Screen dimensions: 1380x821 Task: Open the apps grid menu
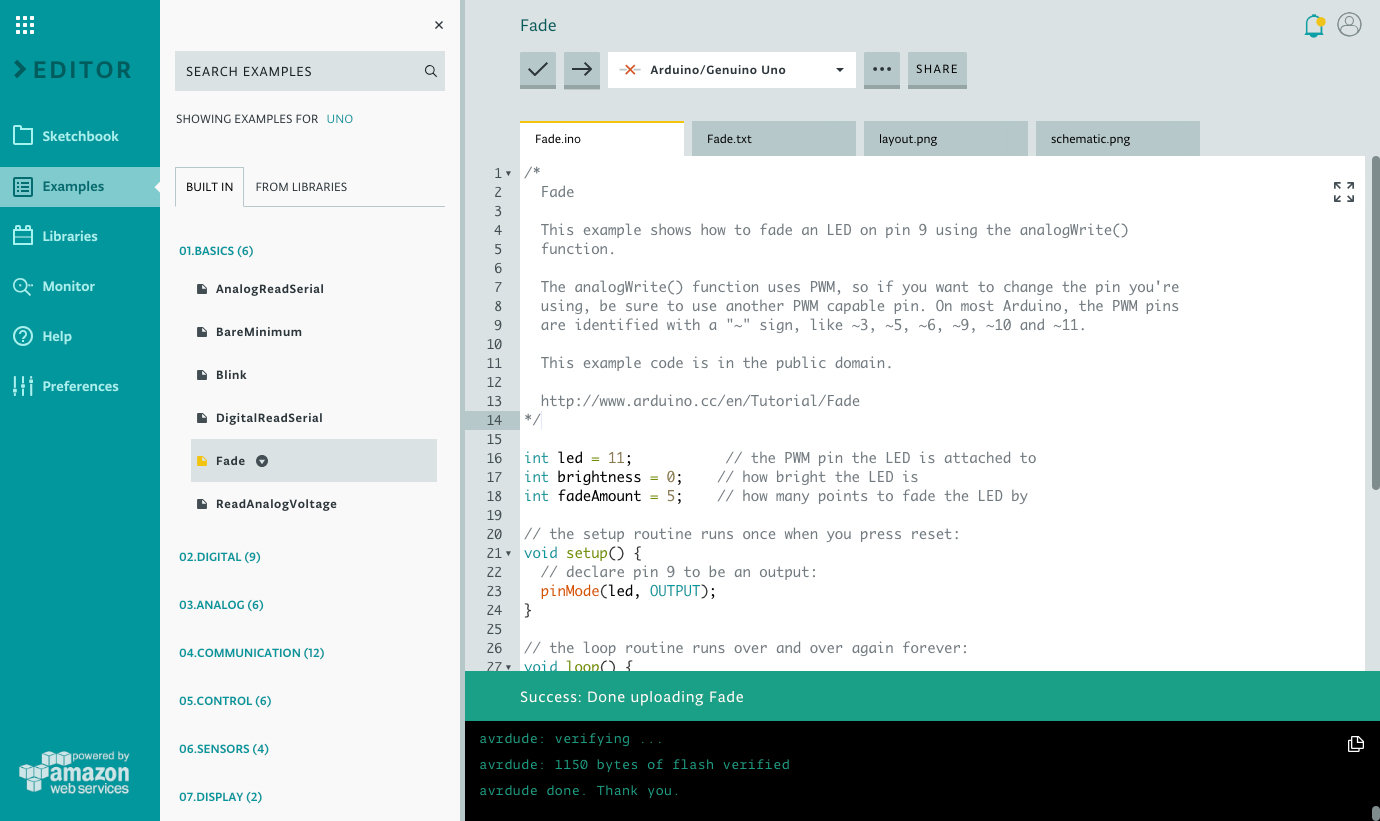click(25, 25)
